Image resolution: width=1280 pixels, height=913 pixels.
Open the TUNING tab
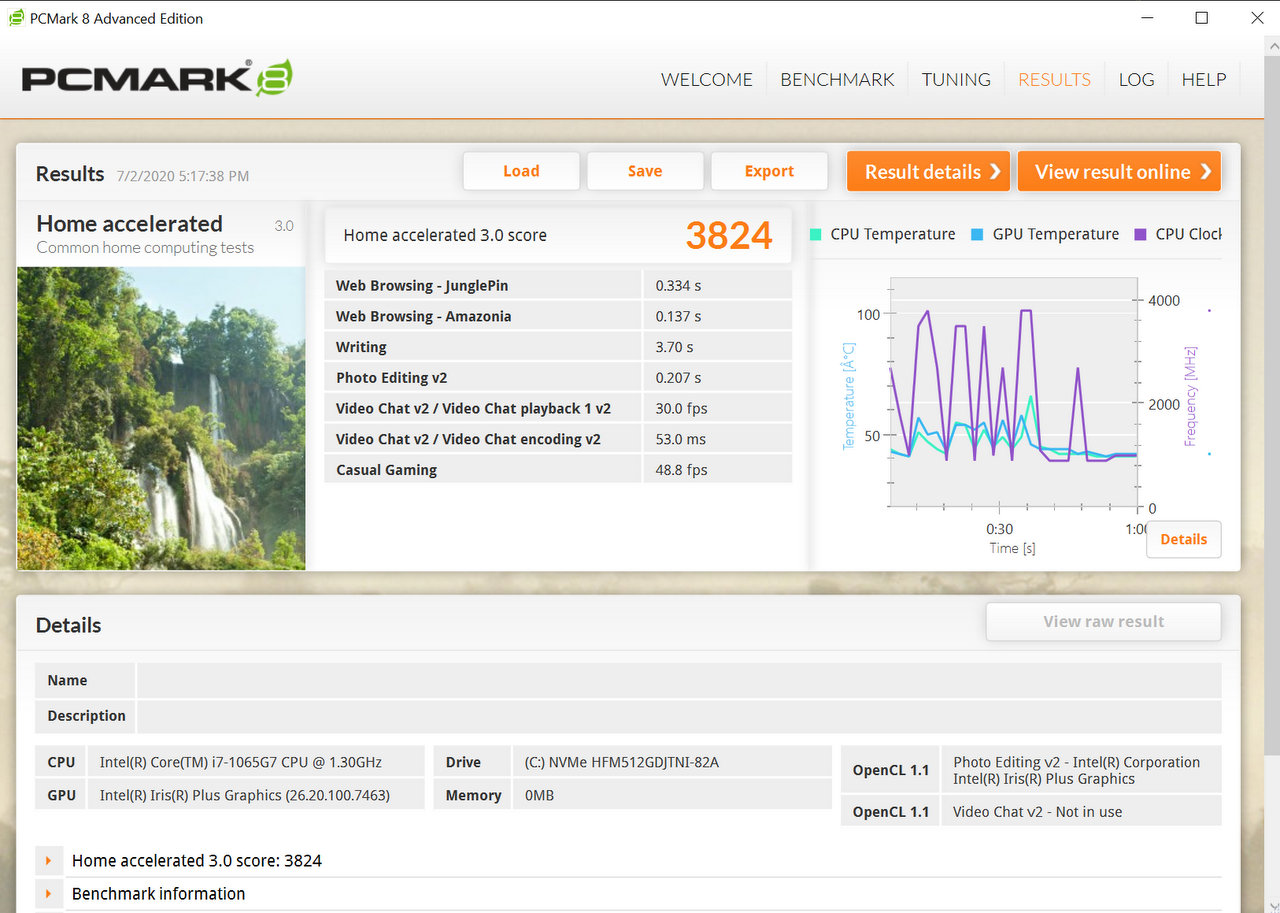(x=956, y=79)
